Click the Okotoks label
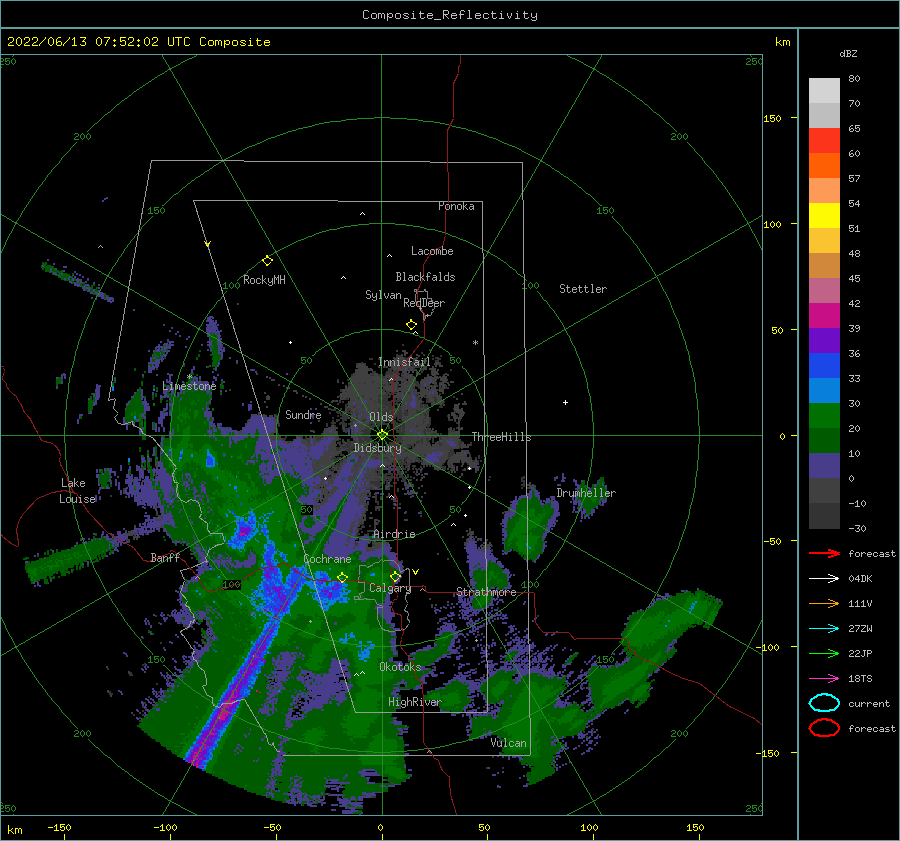This screenshot has height=841, width=900. pyautogui.click(x=400, y=667)
